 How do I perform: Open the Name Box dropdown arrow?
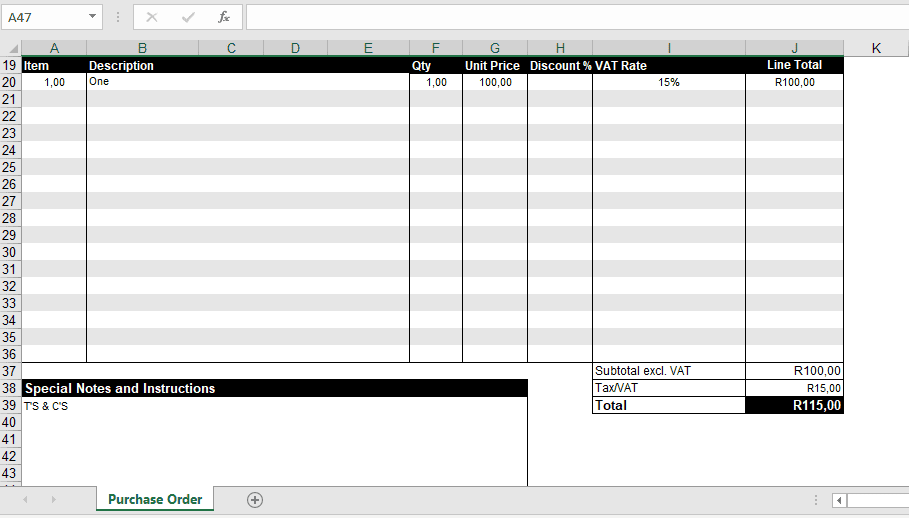pos(93,17)
